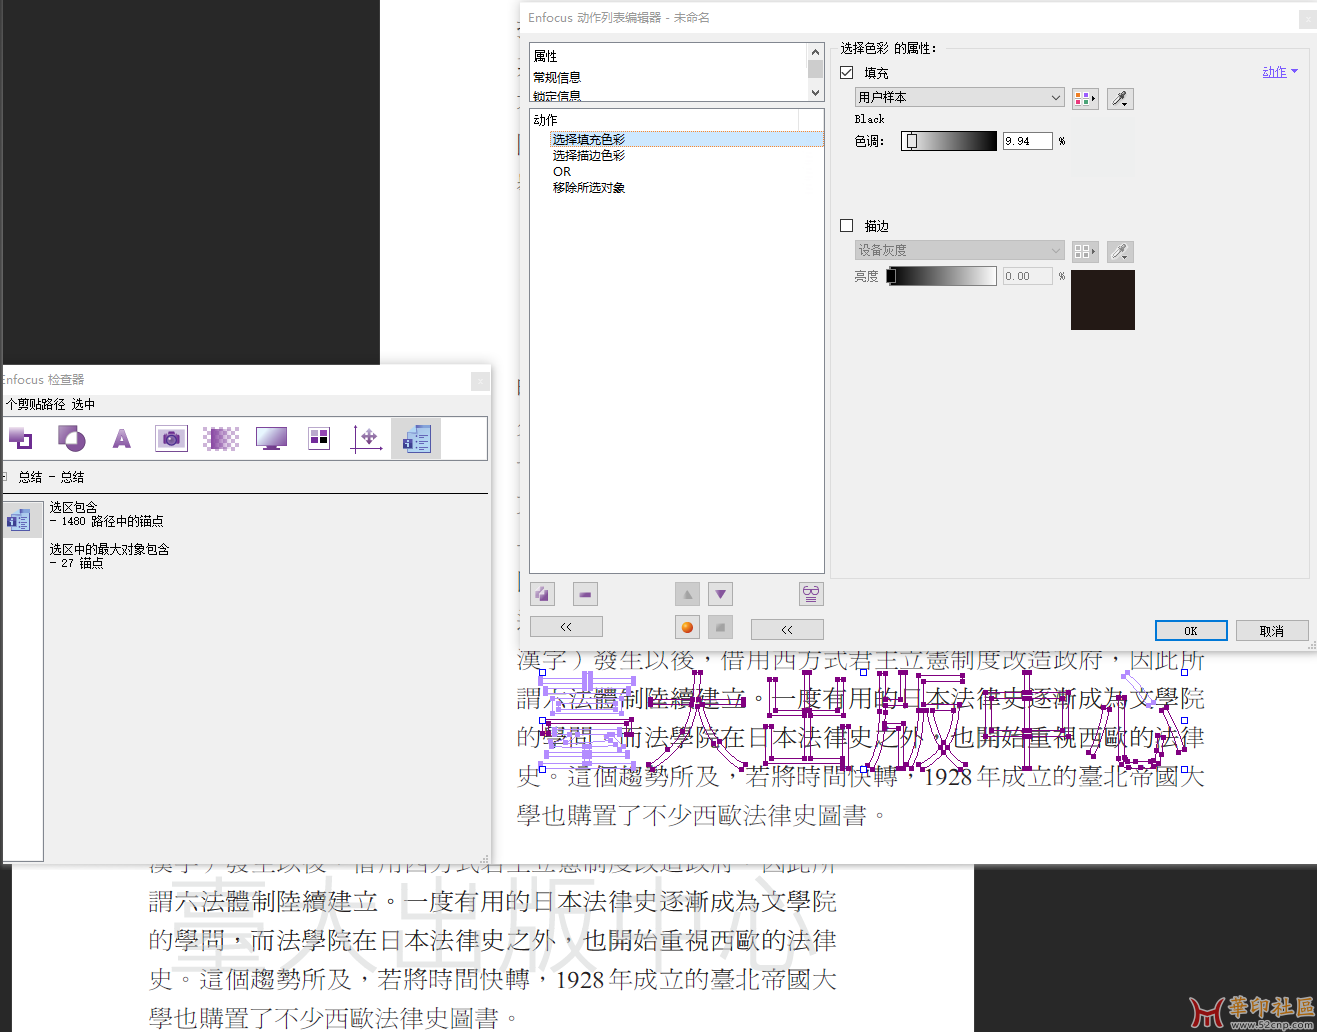Open the Transparency checkerboard inspector icon
Viewport: 1317px width, 1032px height.
coord(221,438)
